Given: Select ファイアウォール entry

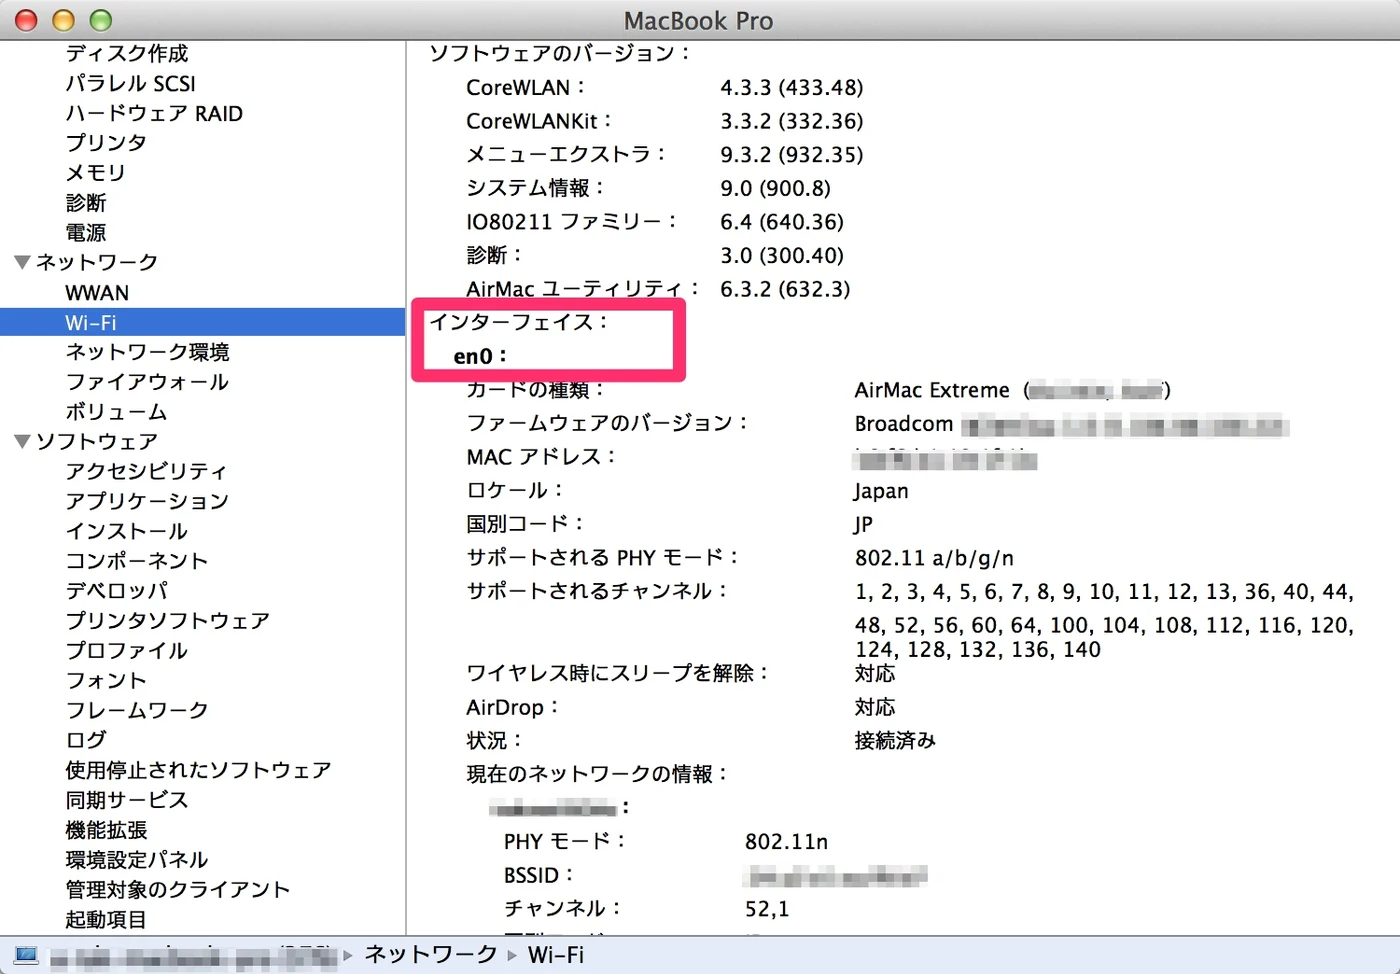Looking at the screenshot, I should (147, 382).
